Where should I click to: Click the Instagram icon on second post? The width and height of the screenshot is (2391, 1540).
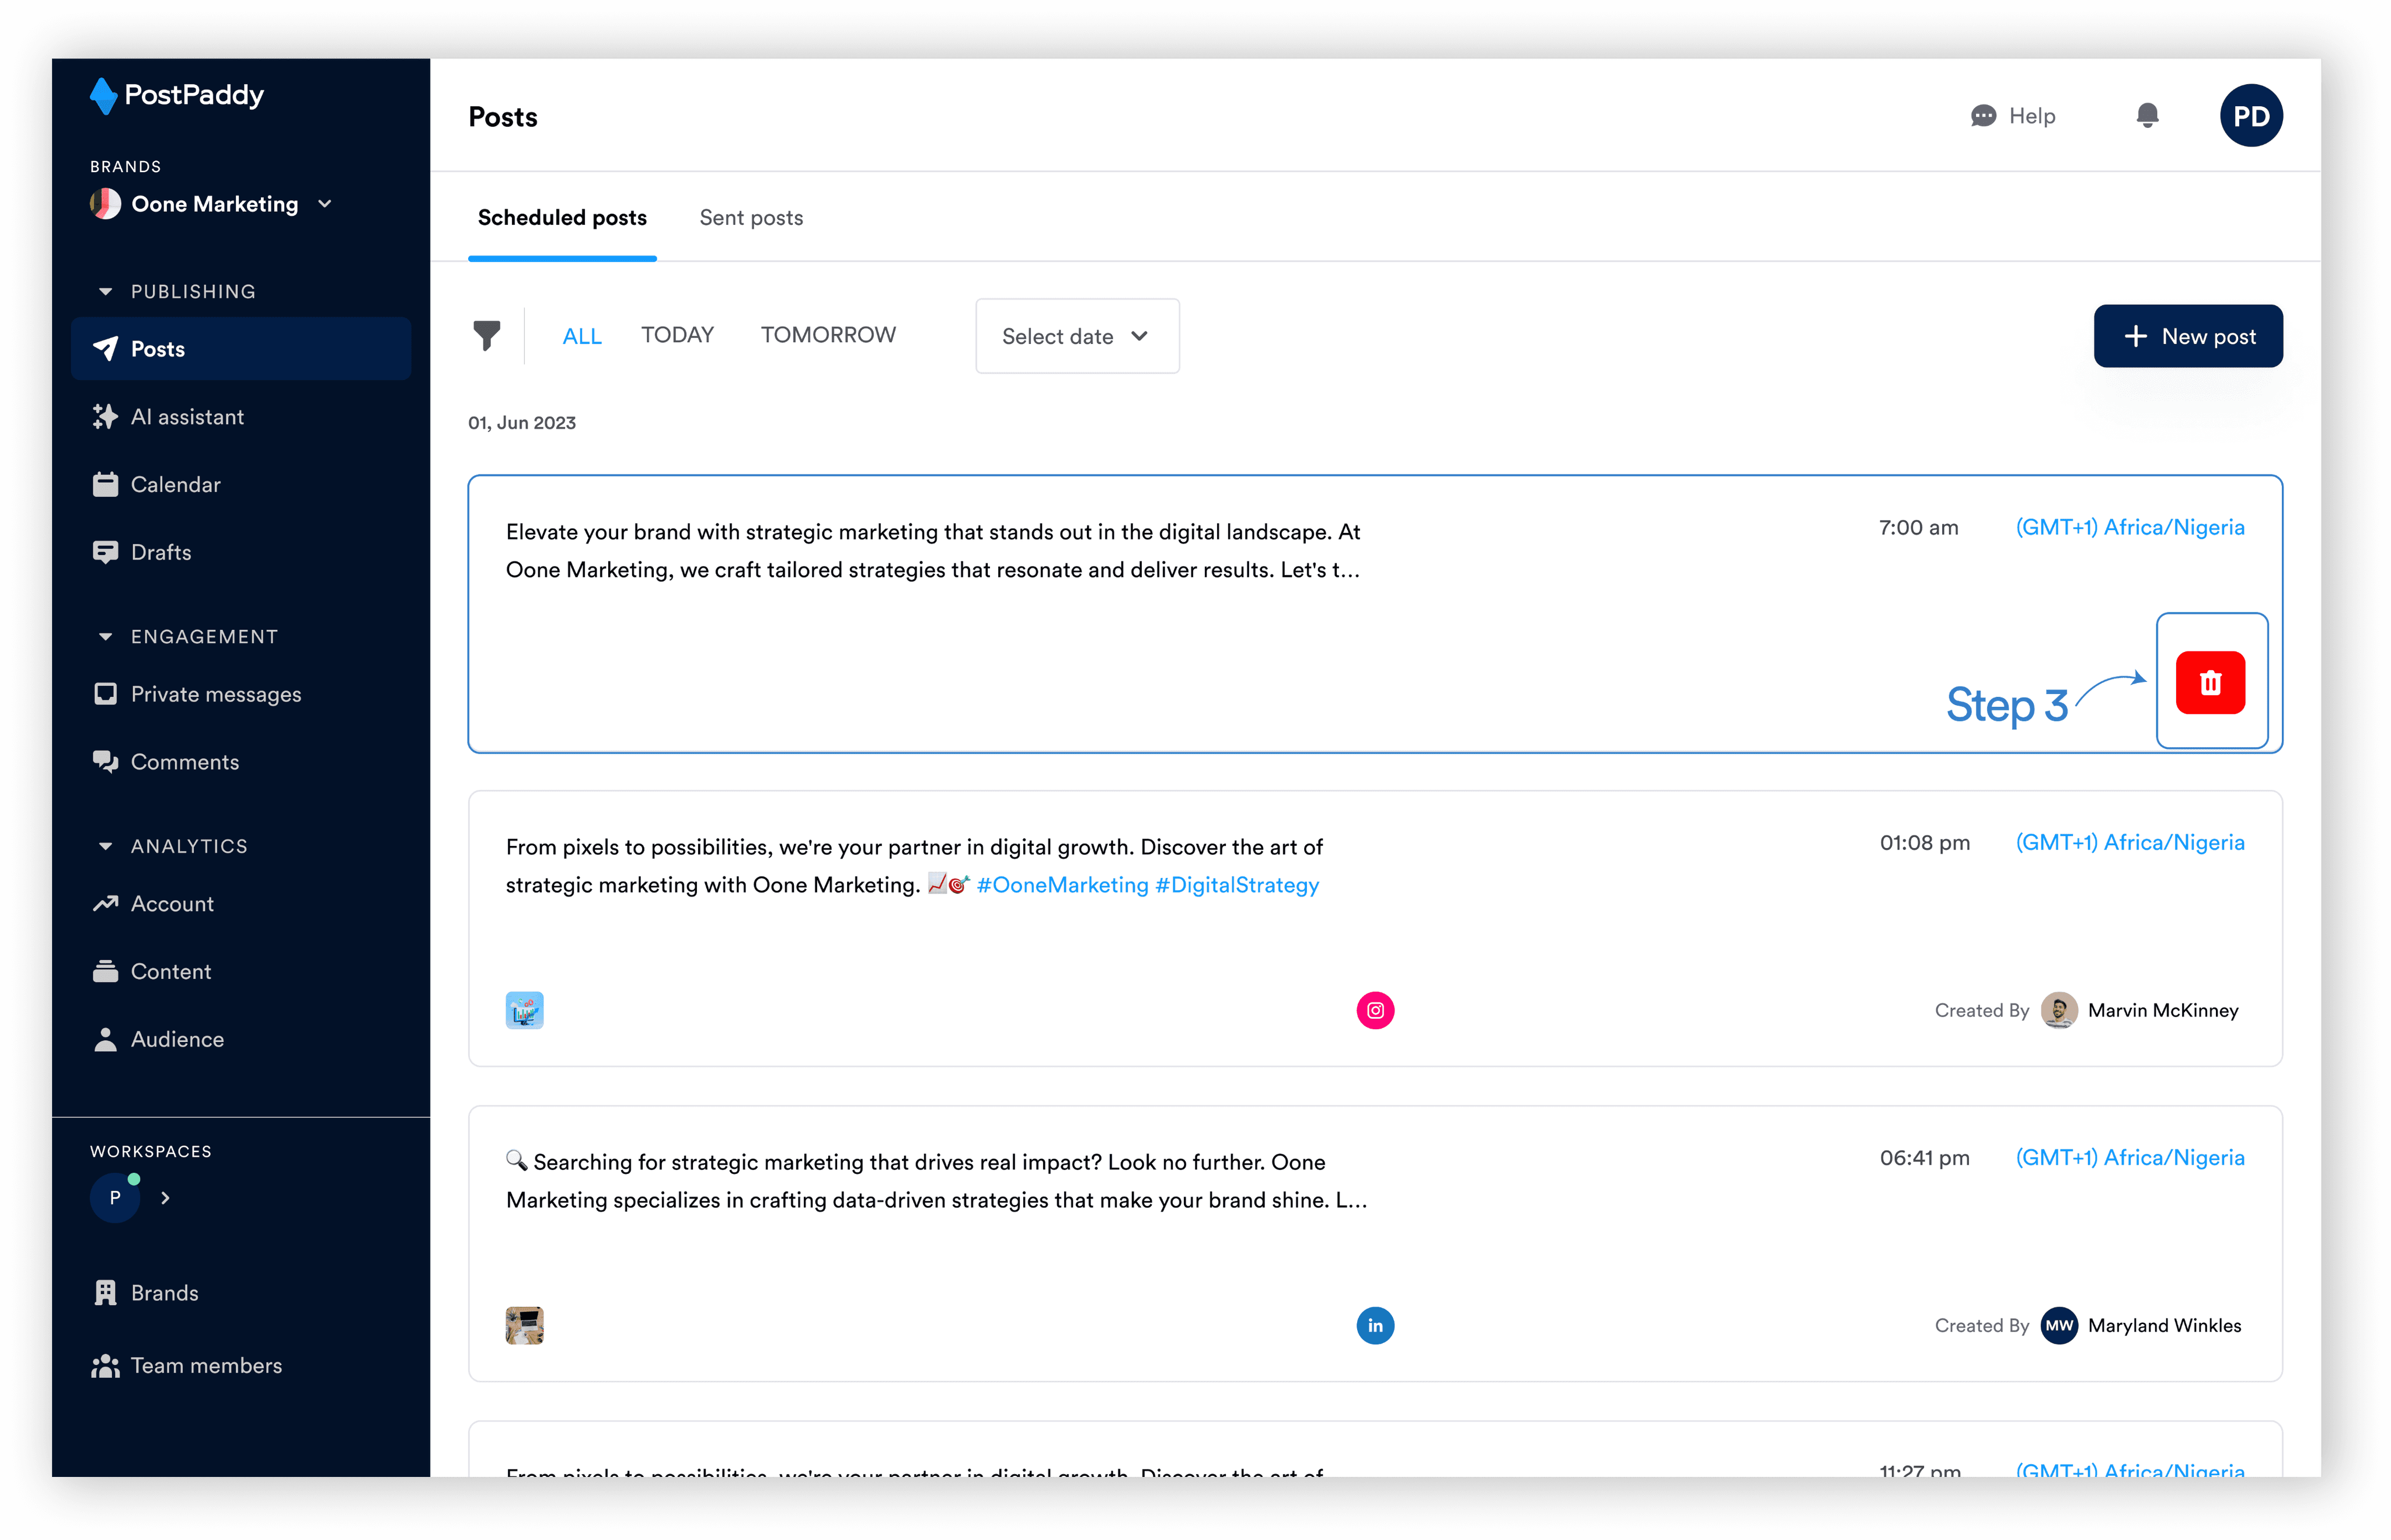tap(1375, 1010)
